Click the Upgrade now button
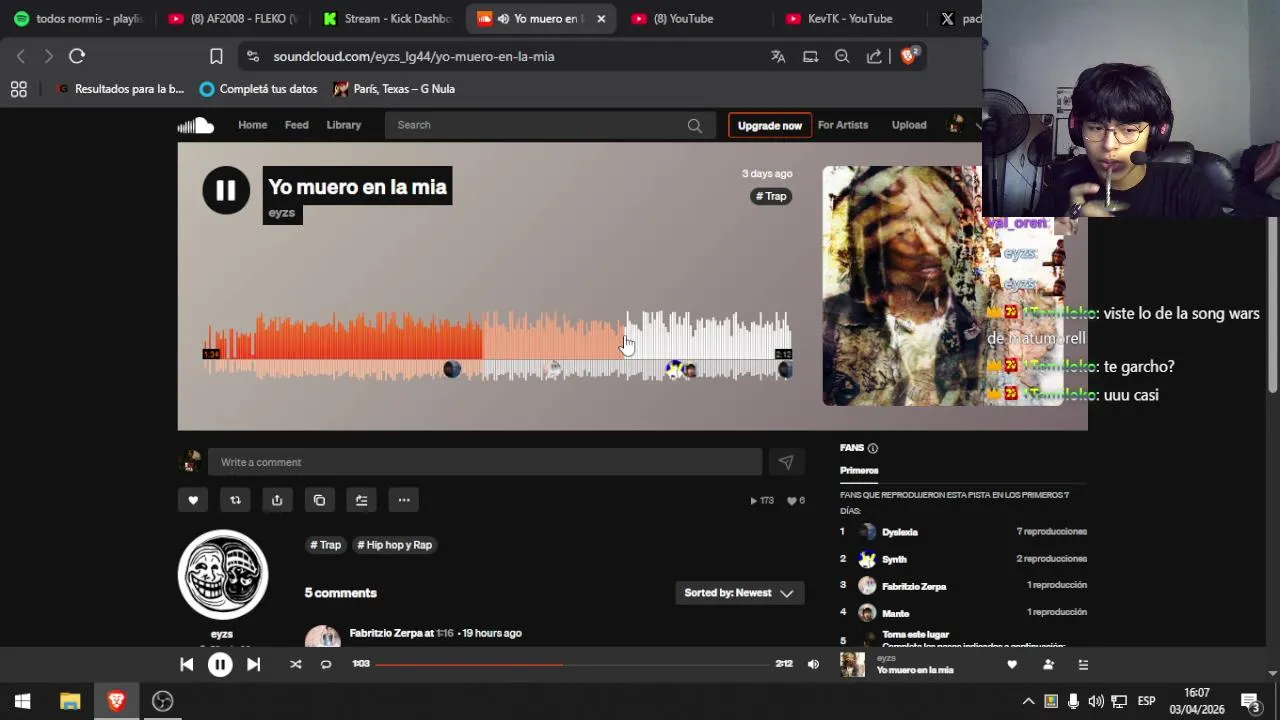This screenshot has width=1280, height=720. [x=770, y=125]
